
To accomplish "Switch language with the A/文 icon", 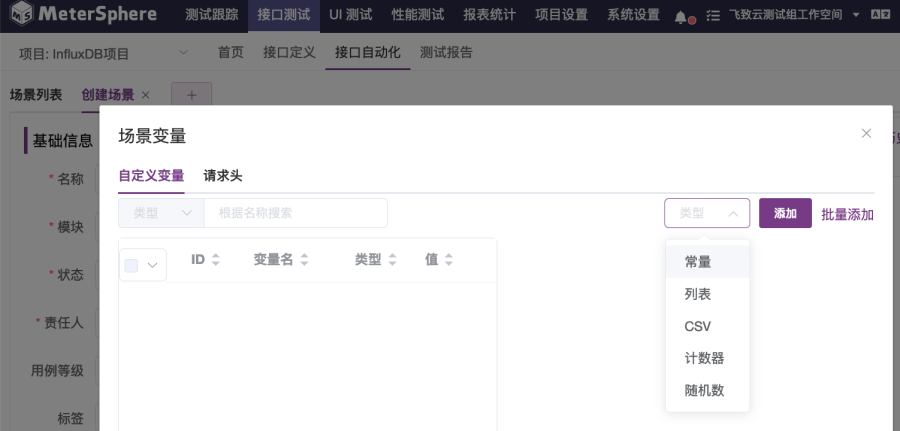I will 880,15.
